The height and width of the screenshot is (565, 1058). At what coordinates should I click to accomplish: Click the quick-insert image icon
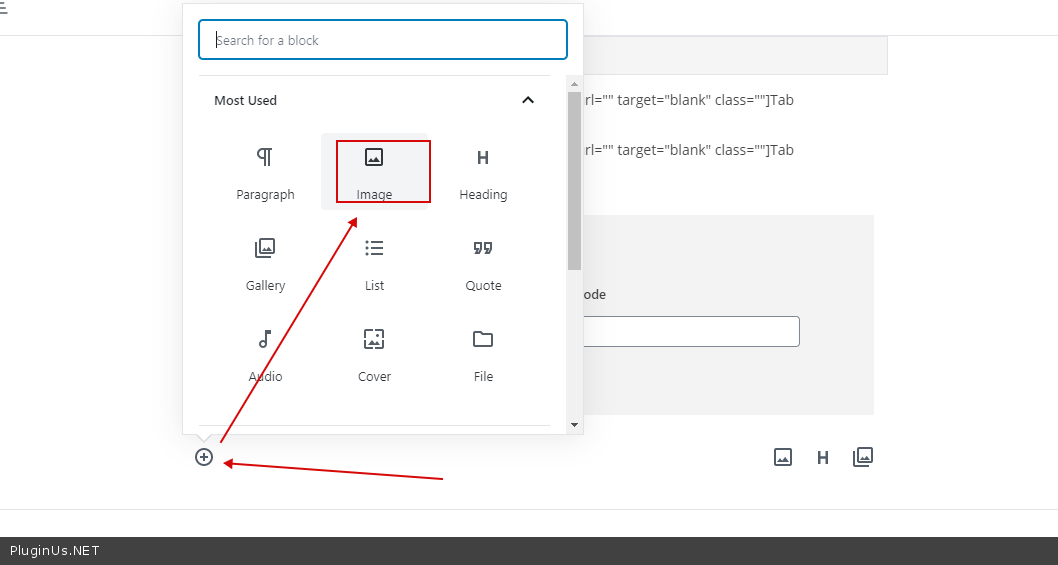pyautogui.click(x=783, y=457)
